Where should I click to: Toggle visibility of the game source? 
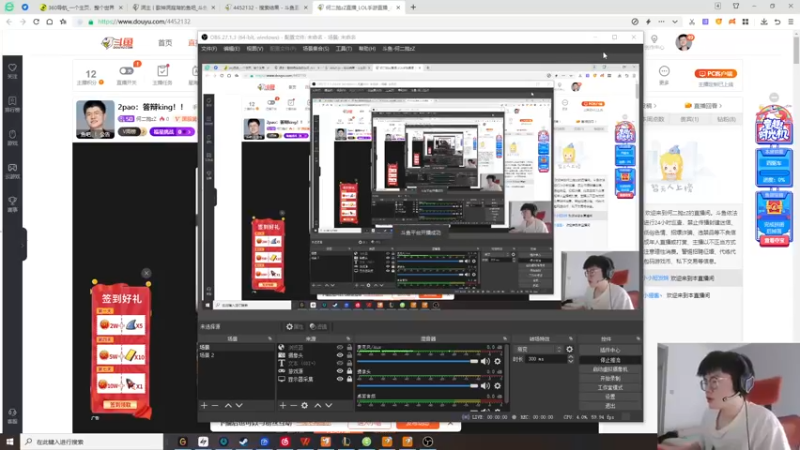coord(340,371)
